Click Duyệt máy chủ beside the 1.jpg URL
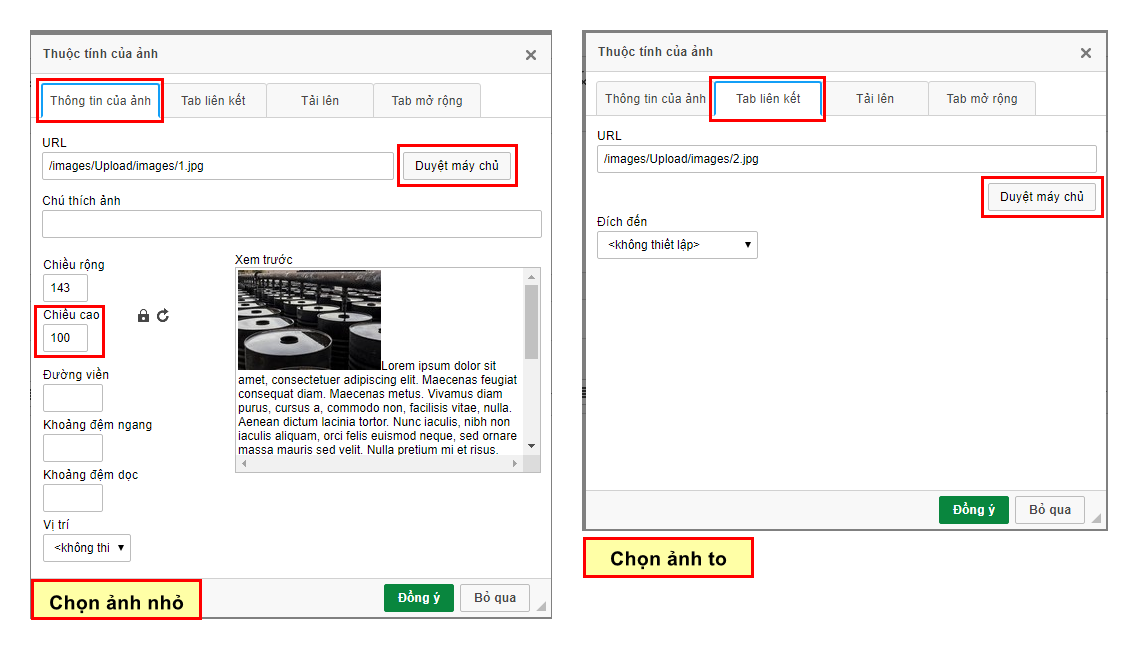1138x649 pixels. [x=456, y=166]
